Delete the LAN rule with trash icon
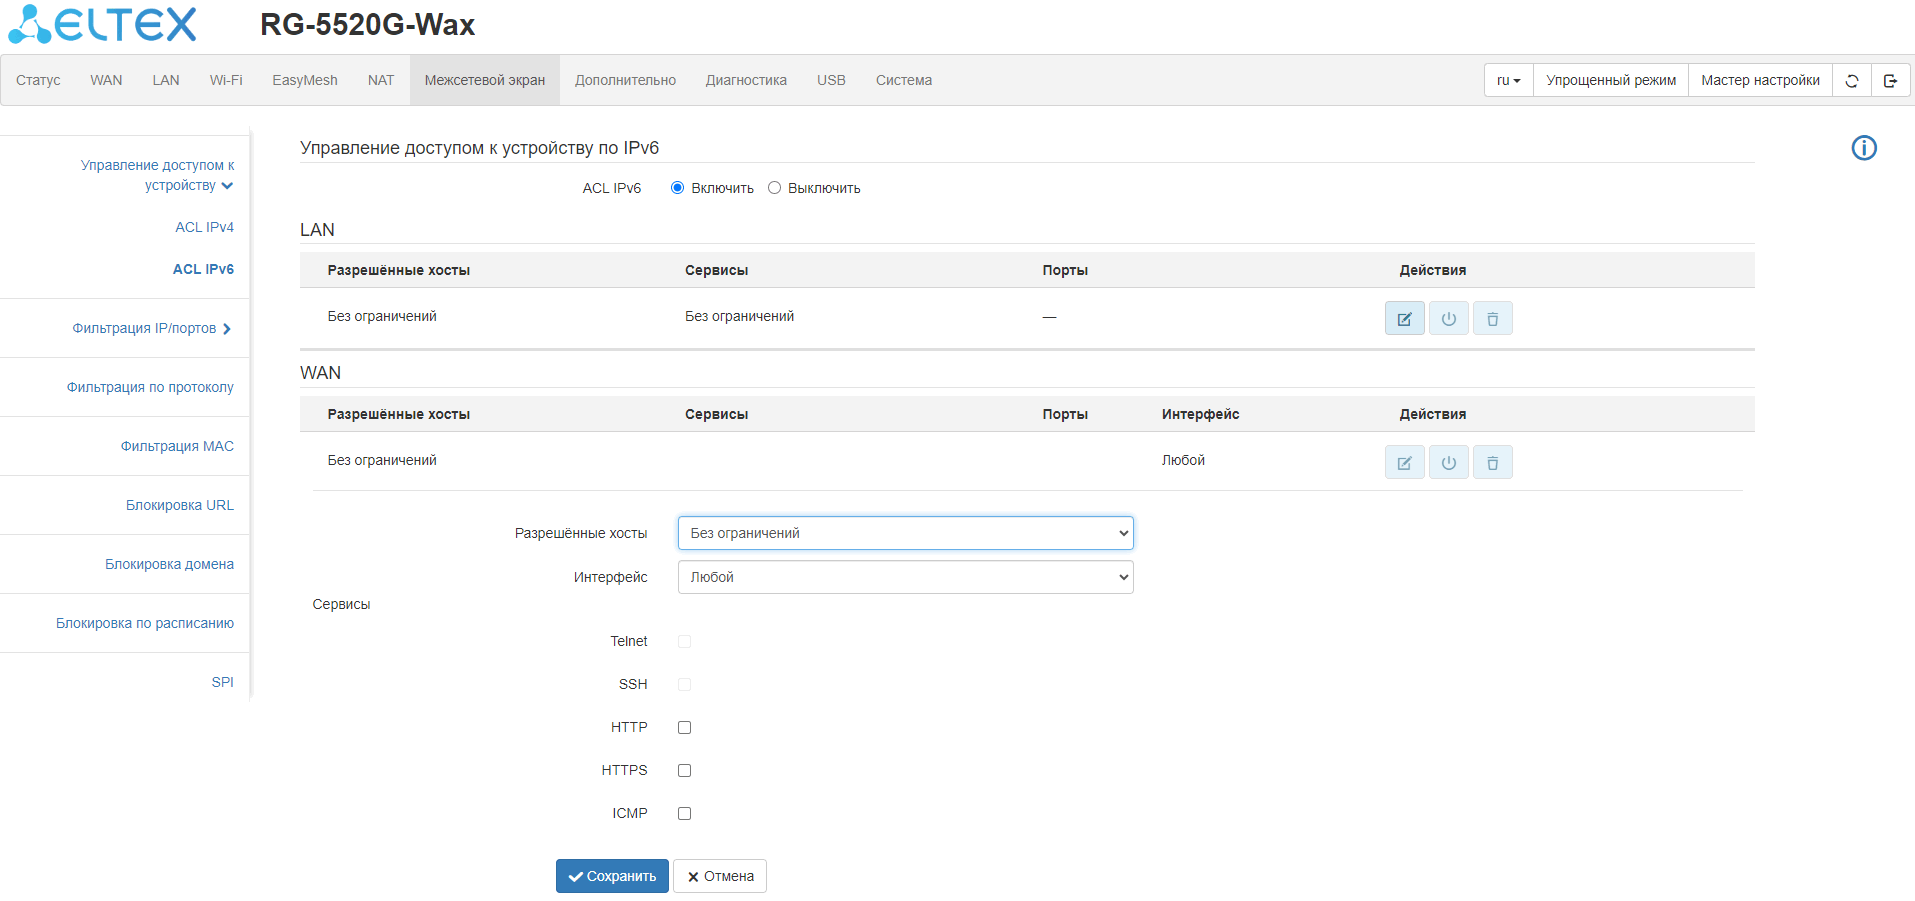The height and width of the screenshot is (901, 1915). (x=1492, y=319)
